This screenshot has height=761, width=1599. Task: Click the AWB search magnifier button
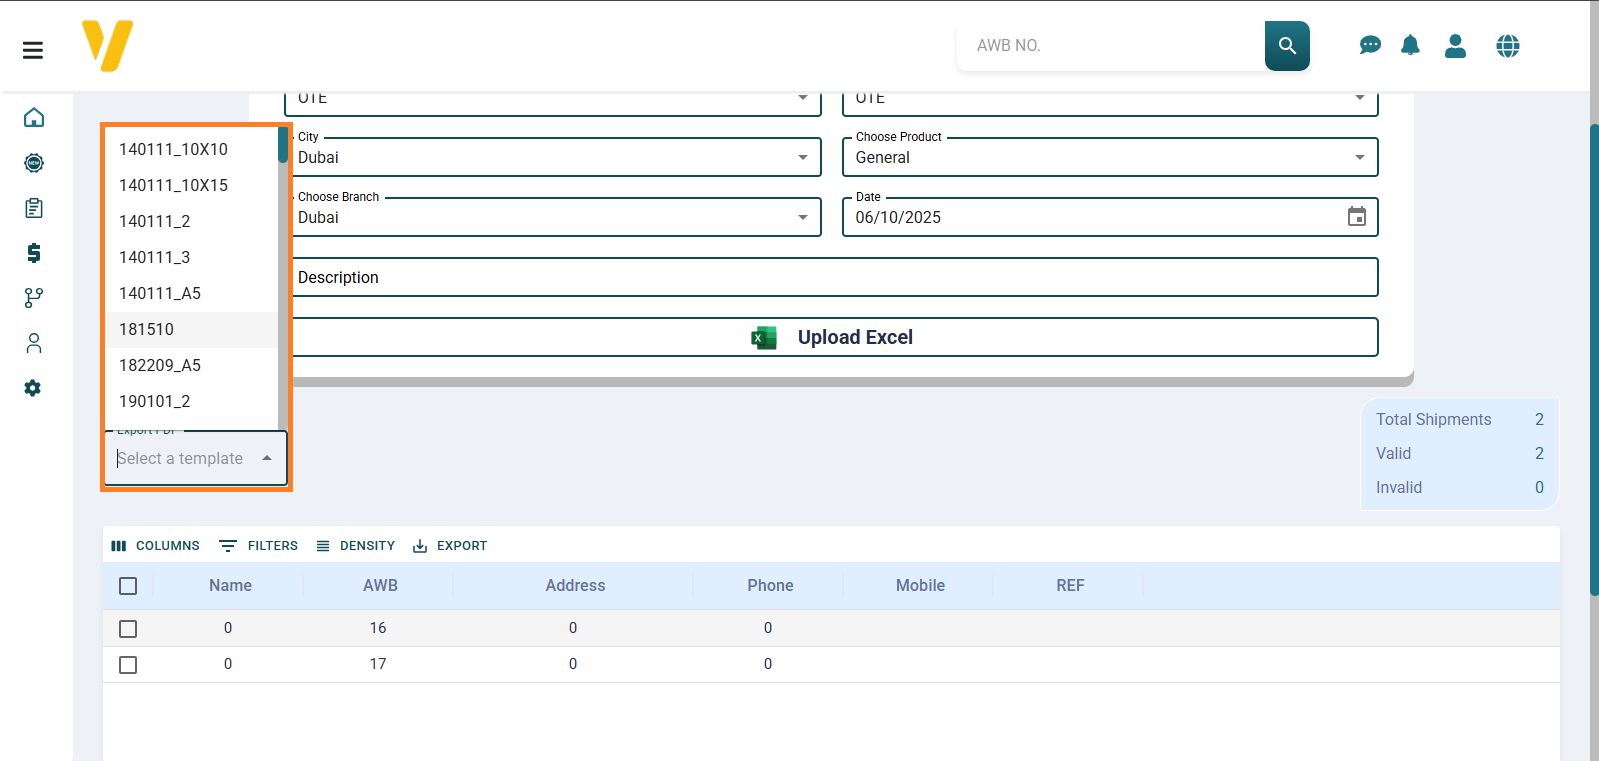coord(1287,46)
